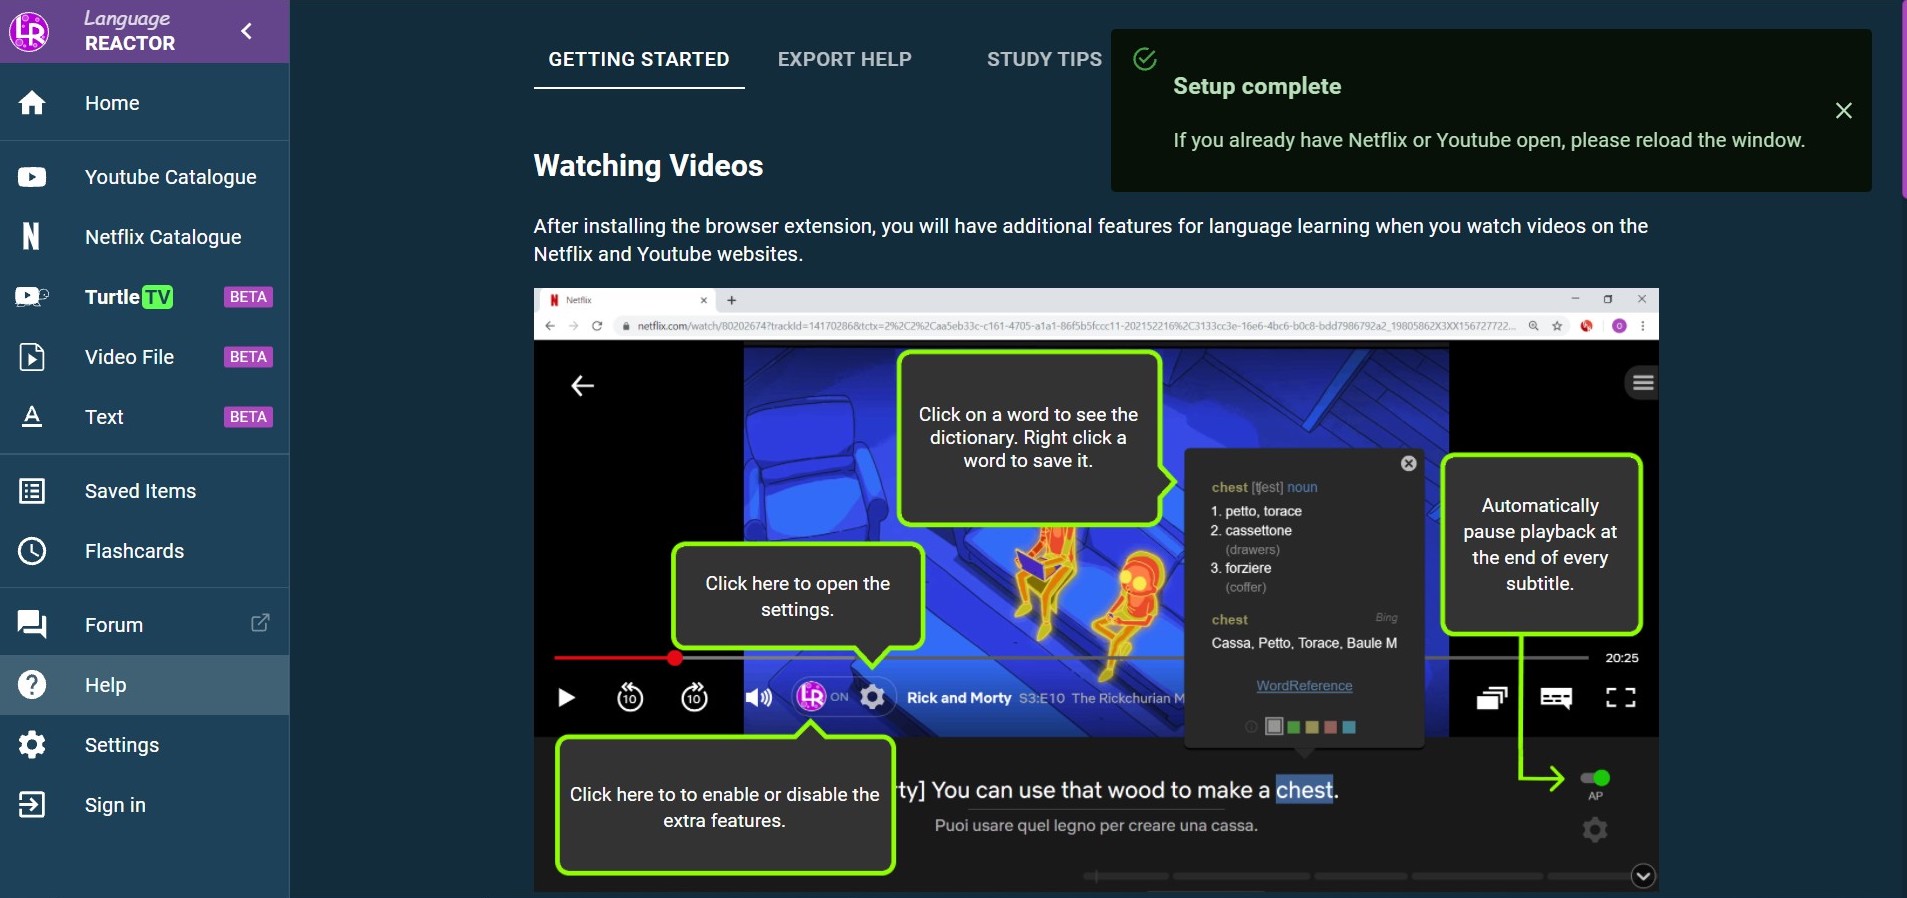Toggle the AP auto-pause switch
The image size is (1907, 898).
click(1595, 778)
